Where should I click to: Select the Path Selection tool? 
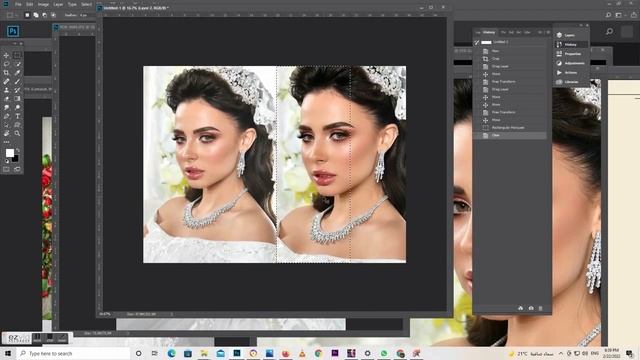(7, 125)
